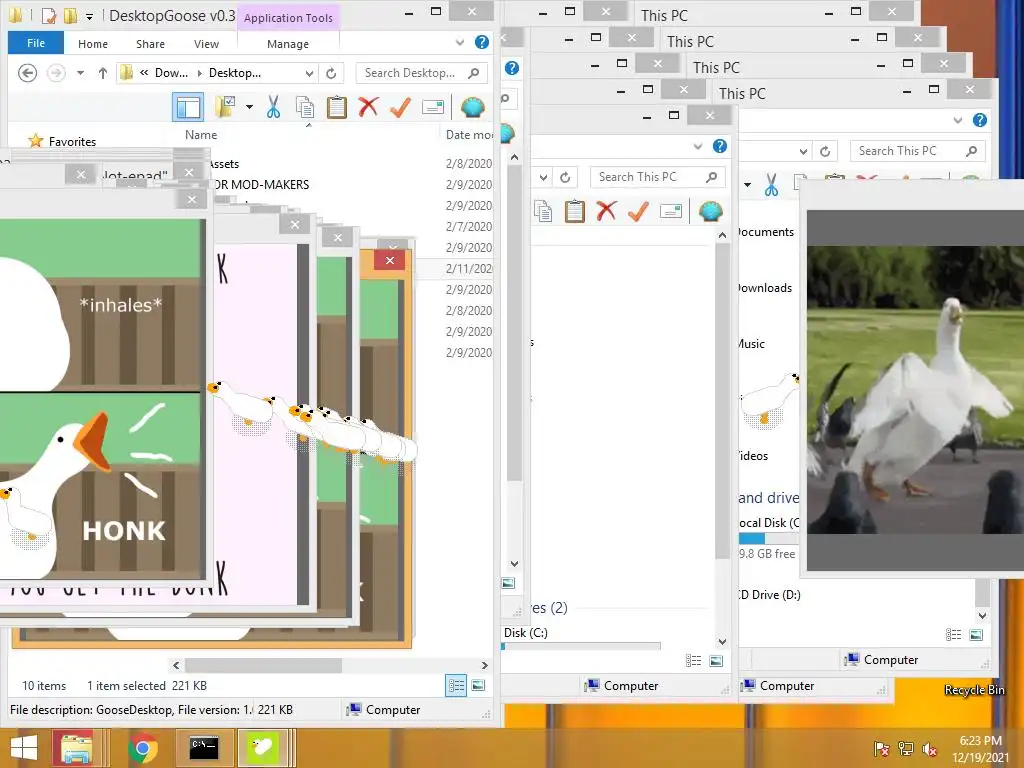
Task: Click Paste icon in This PC window showing Disk (C:)
Action: 575,211
